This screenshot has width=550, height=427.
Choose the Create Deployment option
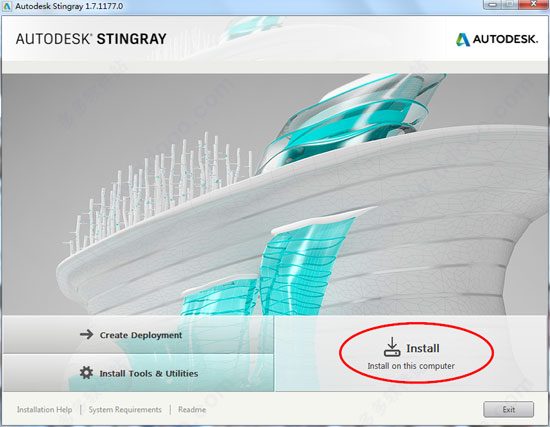tap(139, 334)
